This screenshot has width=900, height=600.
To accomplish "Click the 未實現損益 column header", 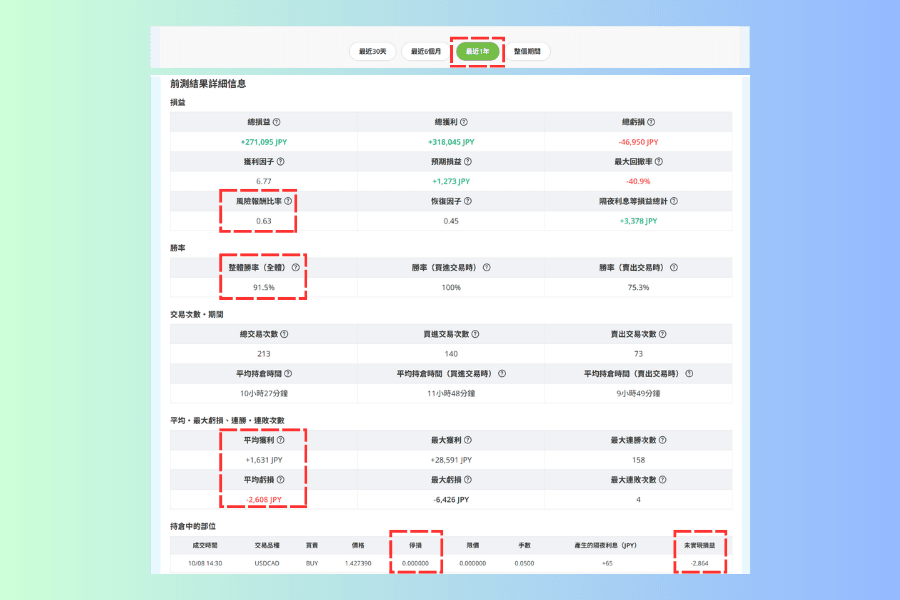I will click(x=700, y=545).
